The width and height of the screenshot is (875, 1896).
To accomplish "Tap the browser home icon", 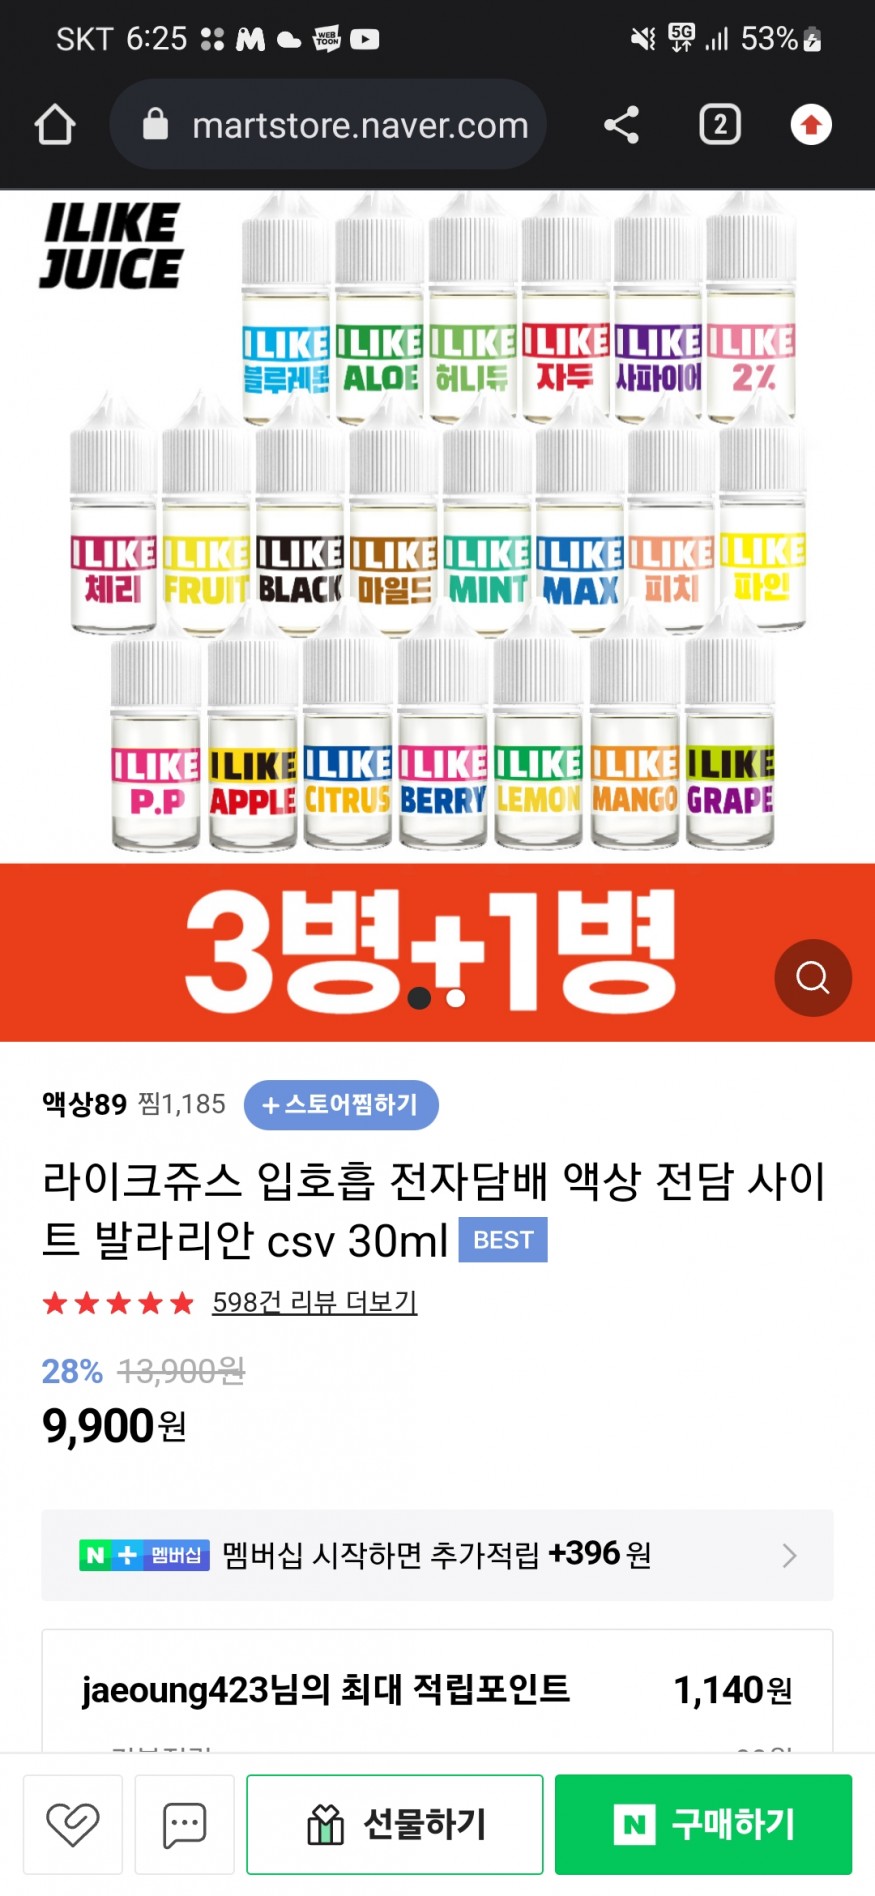I will (x=55, y=125).
